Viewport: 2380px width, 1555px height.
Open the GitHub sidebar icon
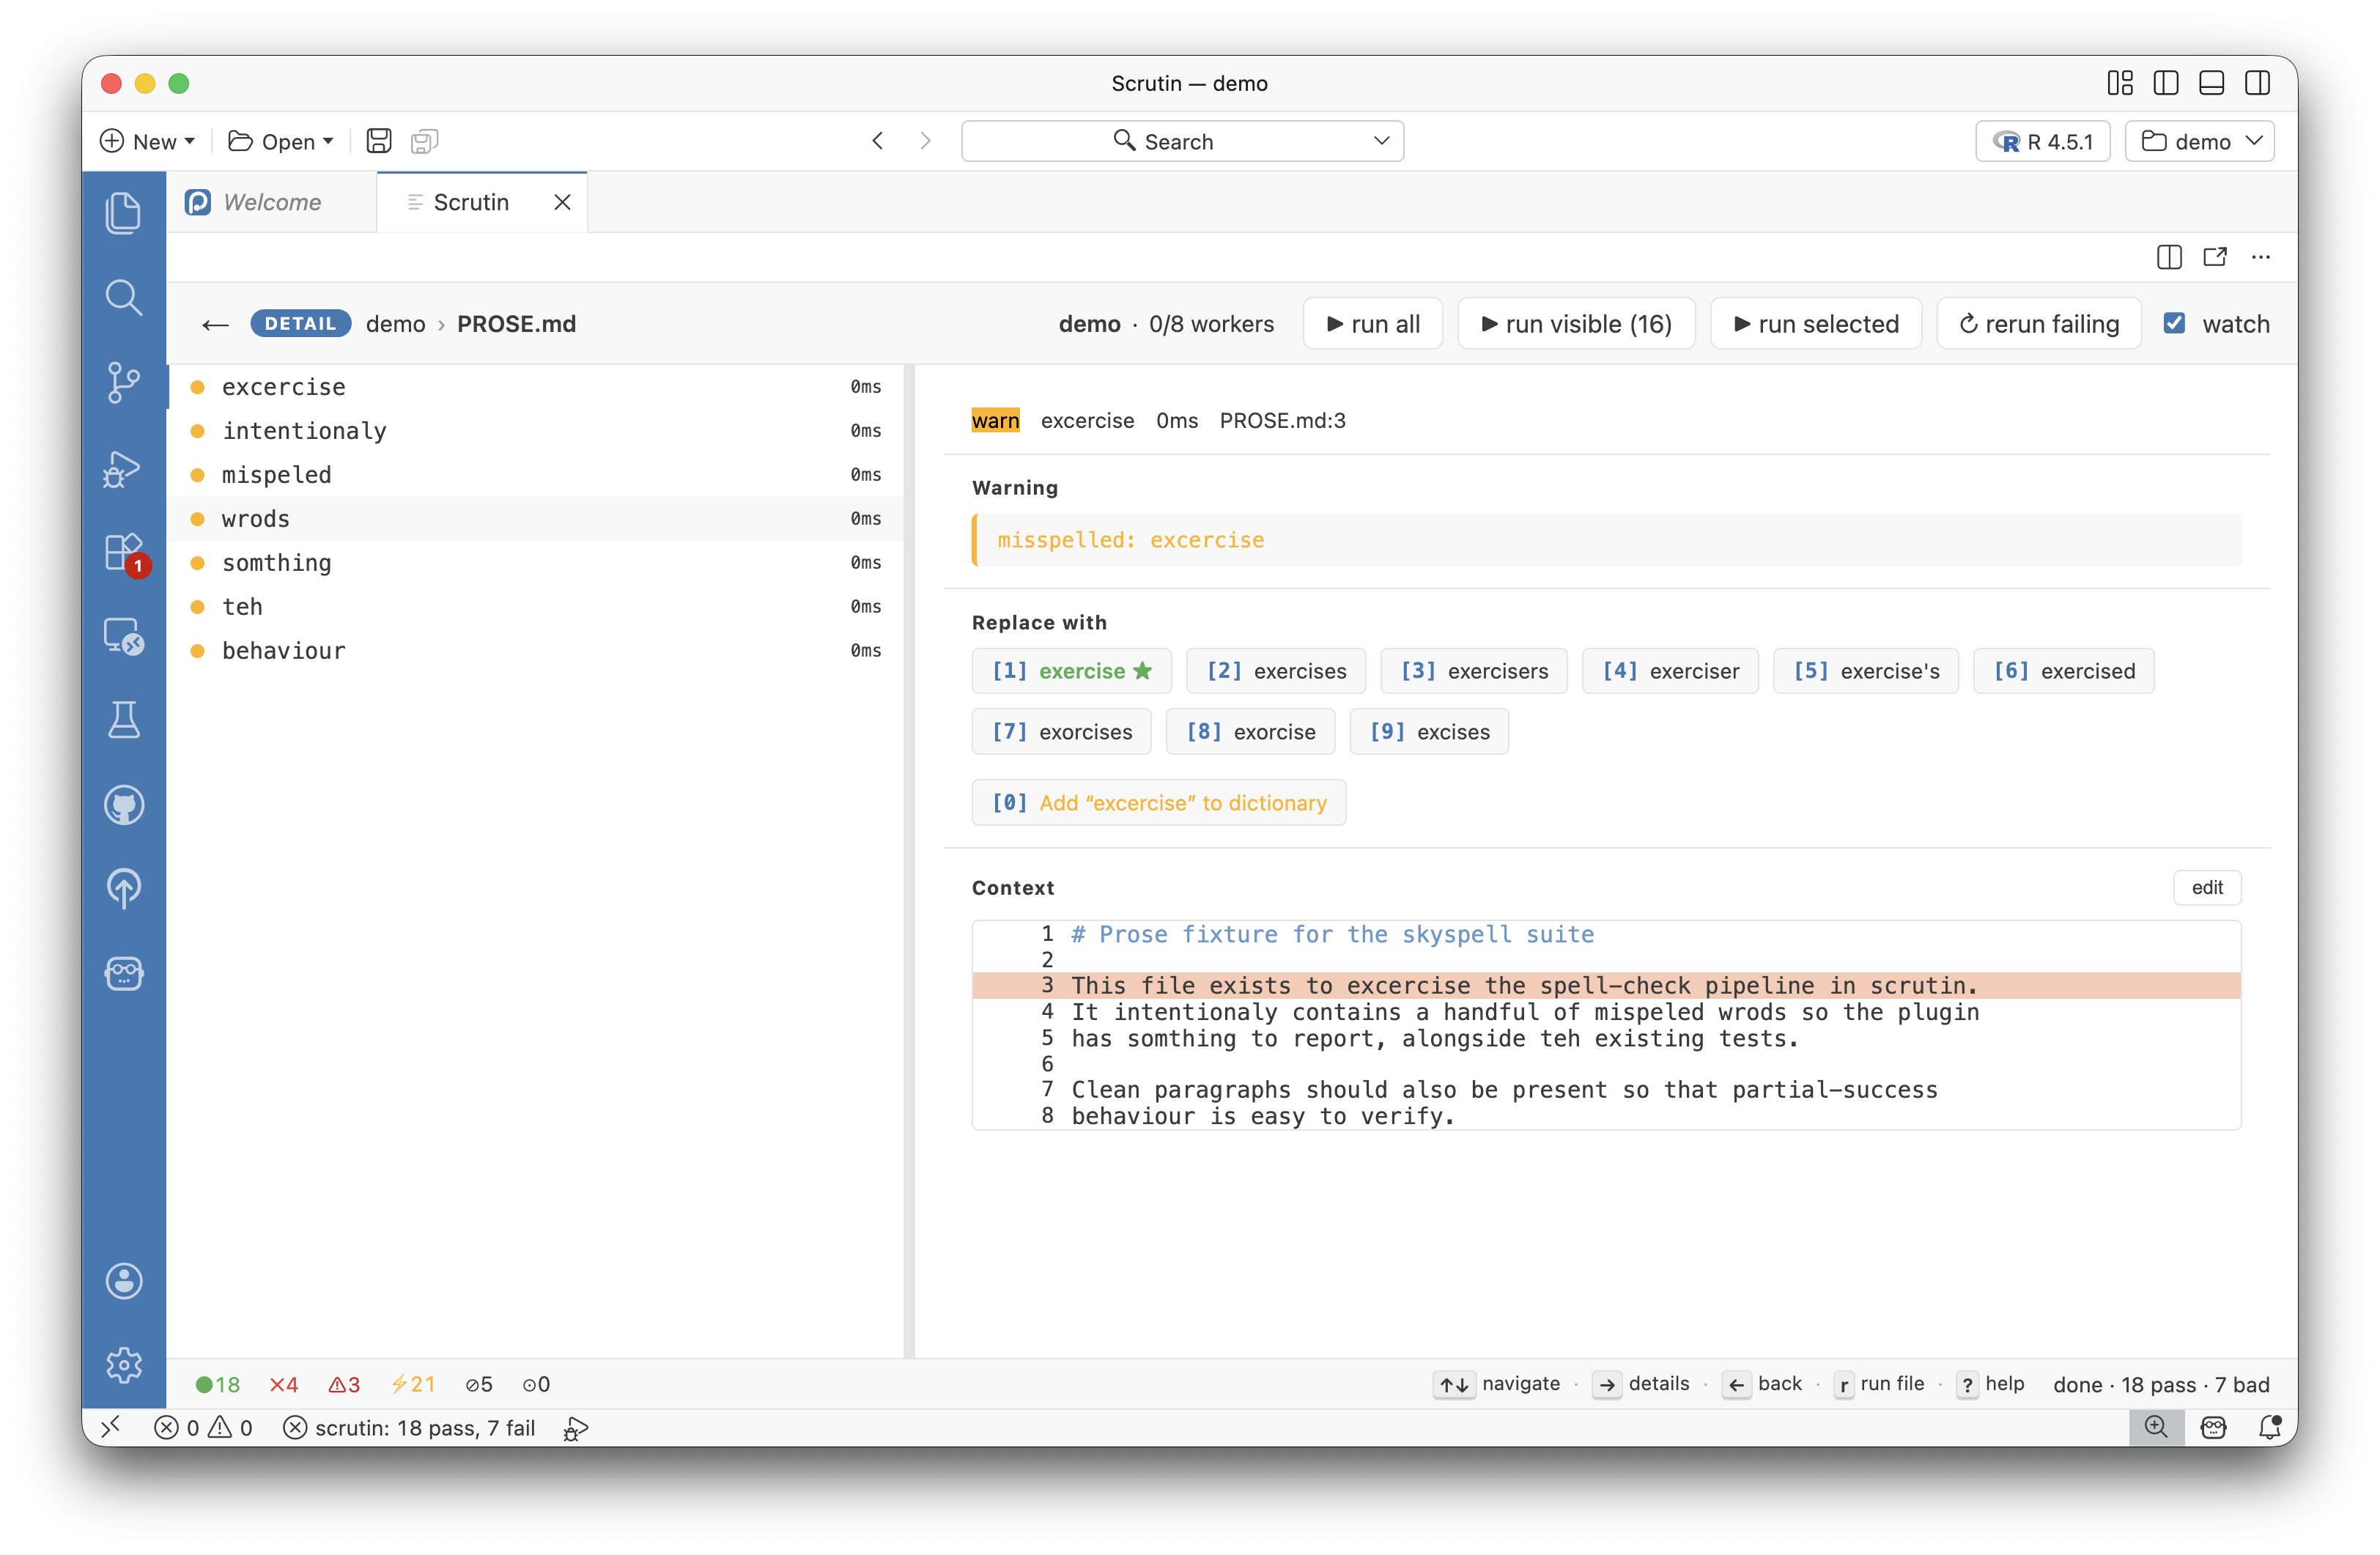tap(123, 805)
